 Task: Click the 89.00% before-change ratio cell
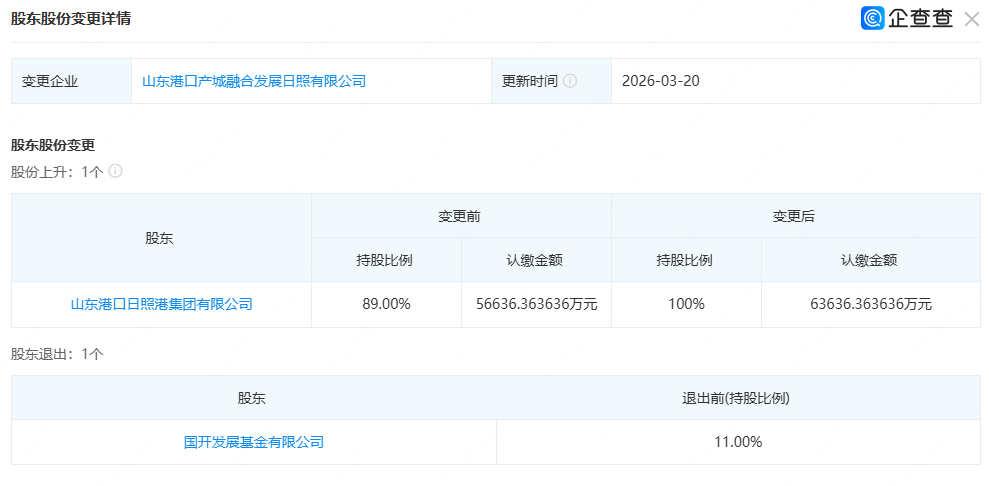(387, 304)
